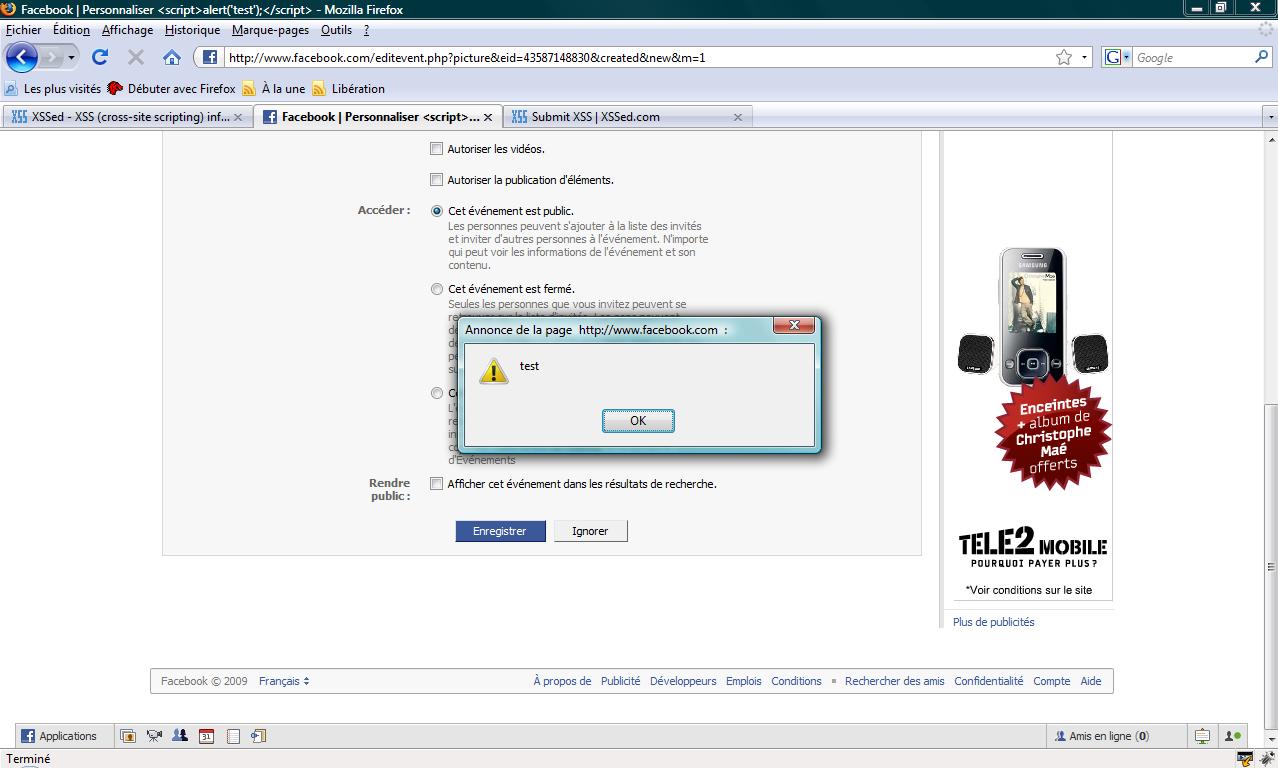Open 'Débuter avec Firefox' bookmark

[x=171, y=89]
